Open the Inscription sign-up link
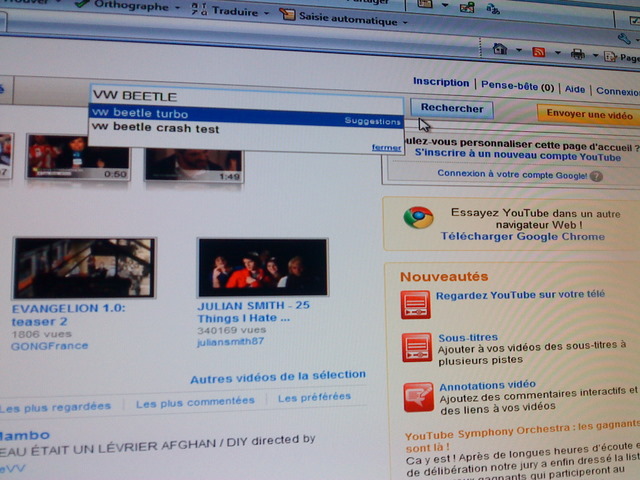The image size is (640, 480). (441, 82)
